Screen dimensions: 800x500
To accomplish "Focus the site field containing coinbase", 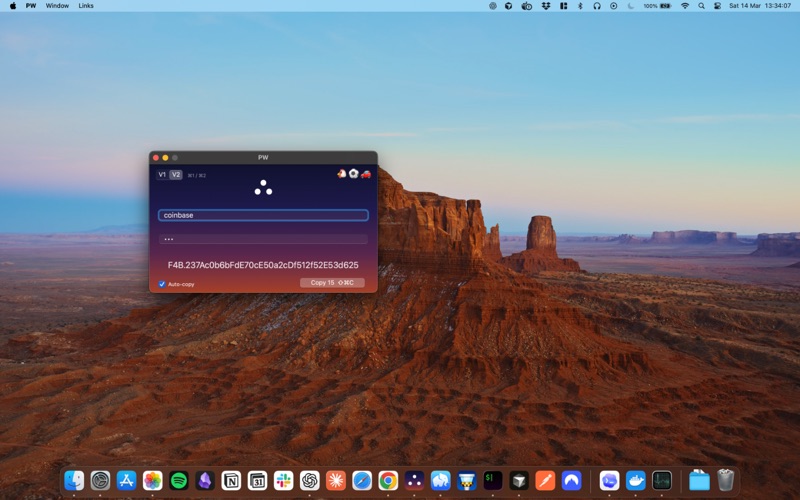I will [263, 215].
